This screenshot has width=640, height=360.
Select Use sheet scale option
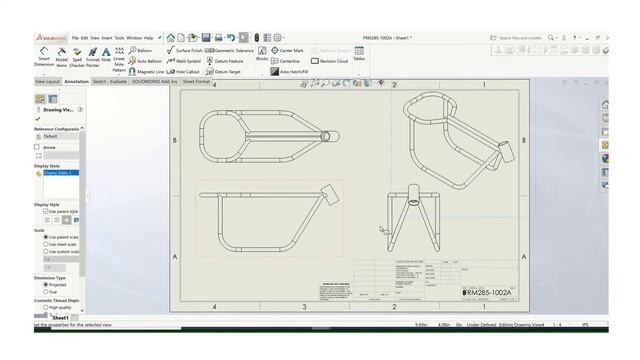tap(46, 244)
